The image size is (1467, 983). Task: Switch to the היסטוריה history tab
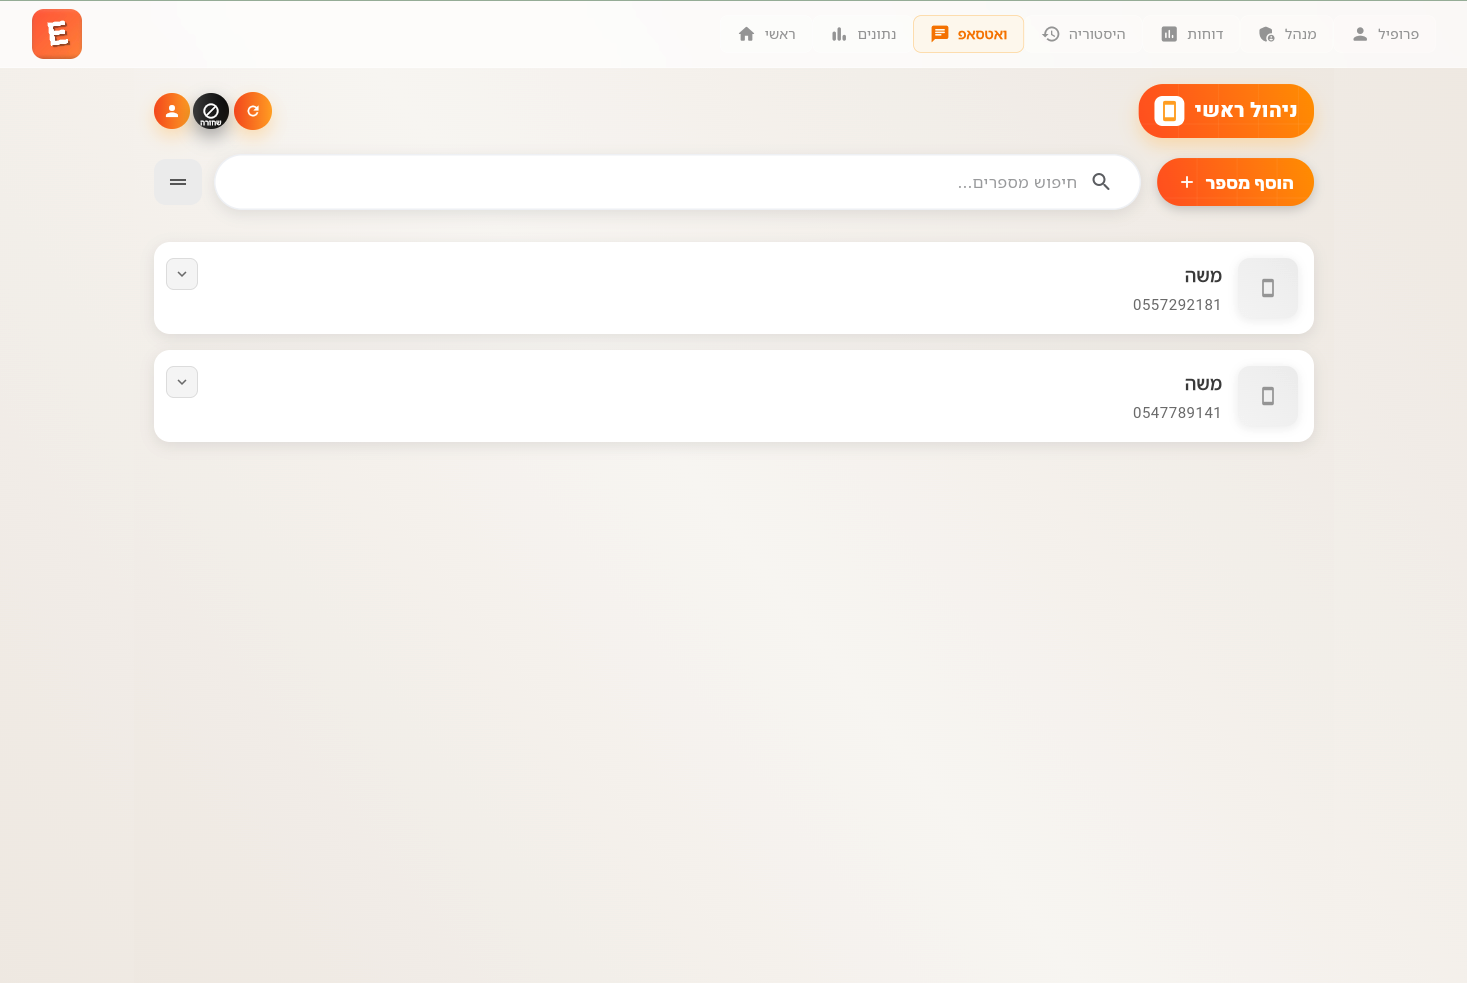point(1084,34)
